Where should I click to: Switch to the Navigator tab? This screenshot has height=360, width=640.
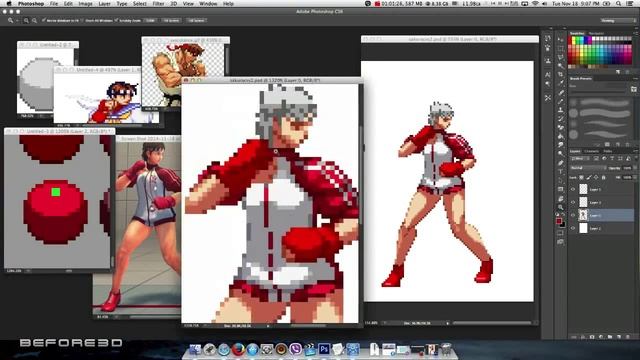pos(596,33)
